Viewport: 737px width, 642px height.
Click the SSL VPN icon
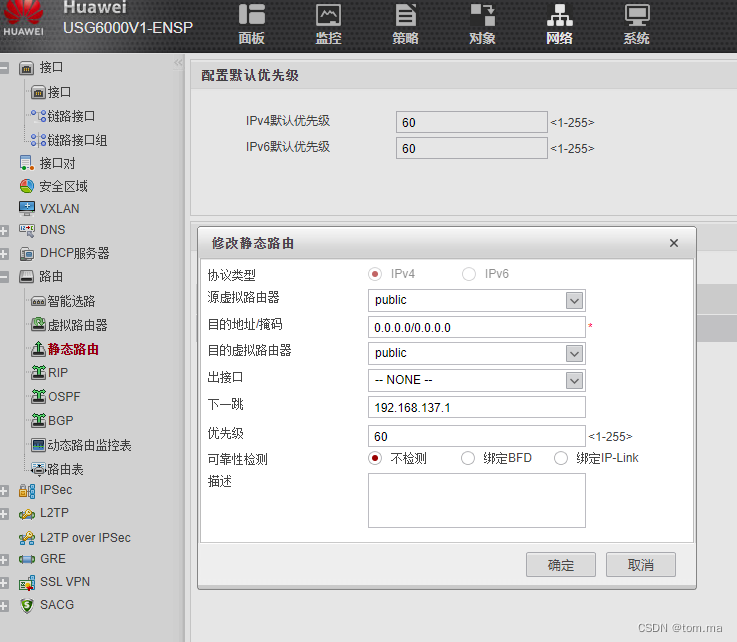point(27,583)
